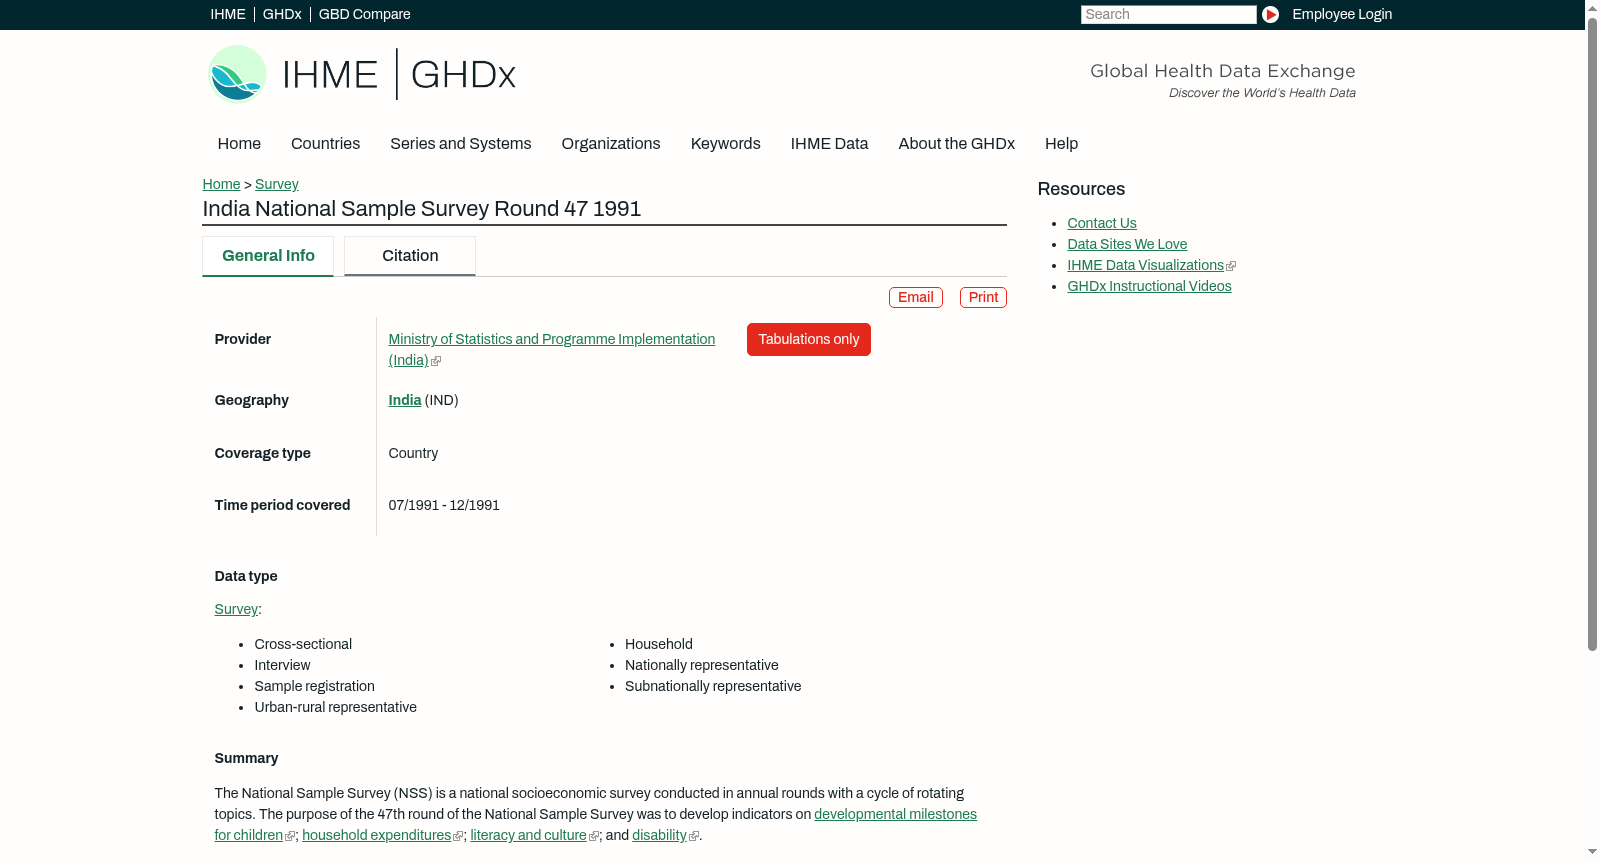
Task: Click the Resources heading
Action: click(1081, 189)
